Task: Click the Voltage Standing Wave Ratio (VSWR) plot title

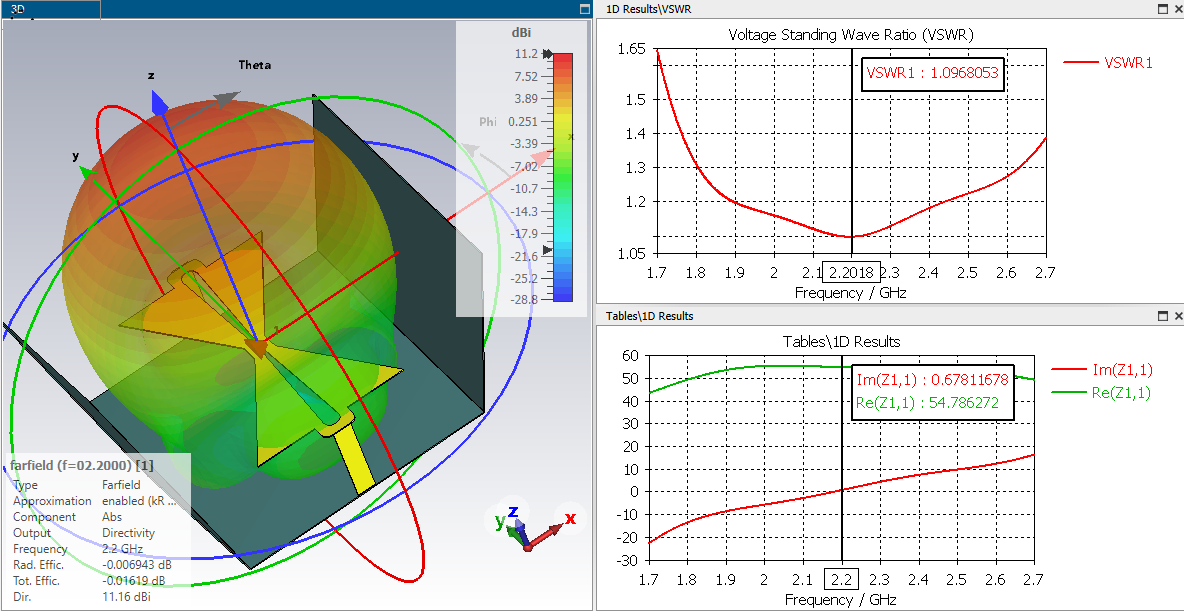Action: click(x=851, y=34)
